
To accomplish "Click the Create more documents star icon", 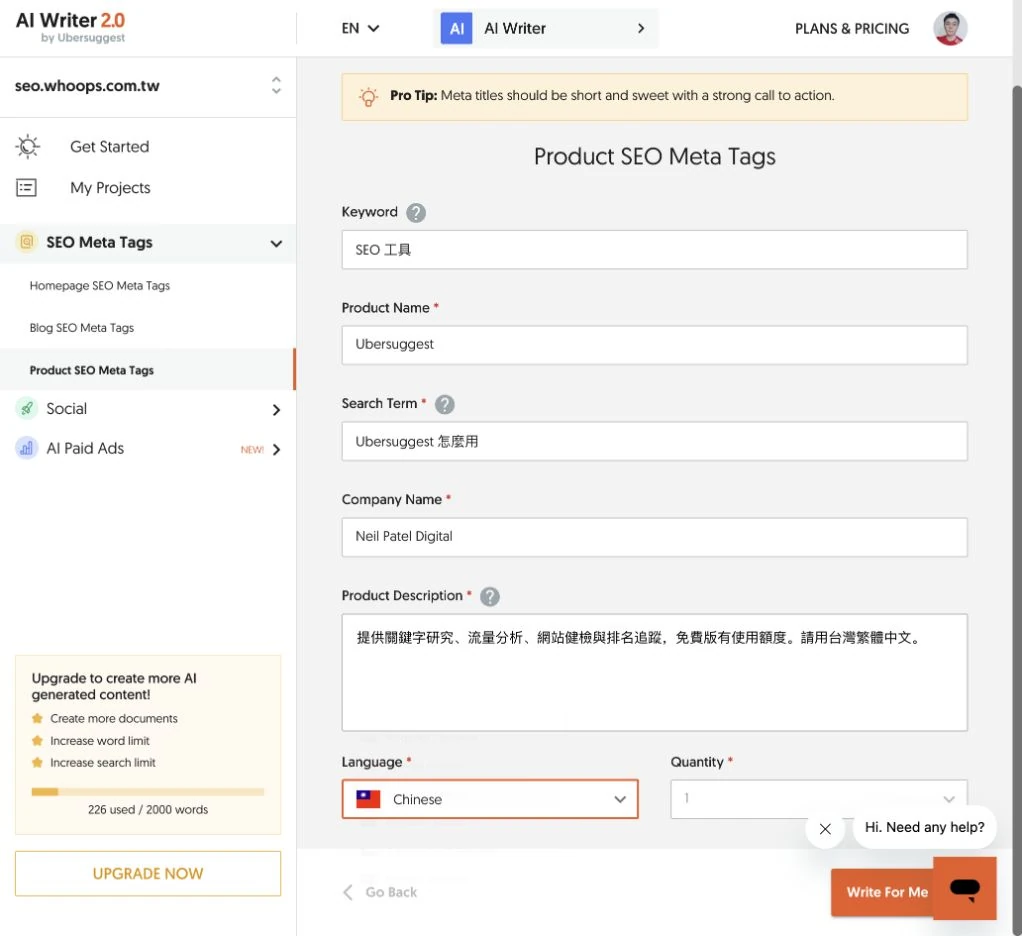I will [x=37, y=718].
